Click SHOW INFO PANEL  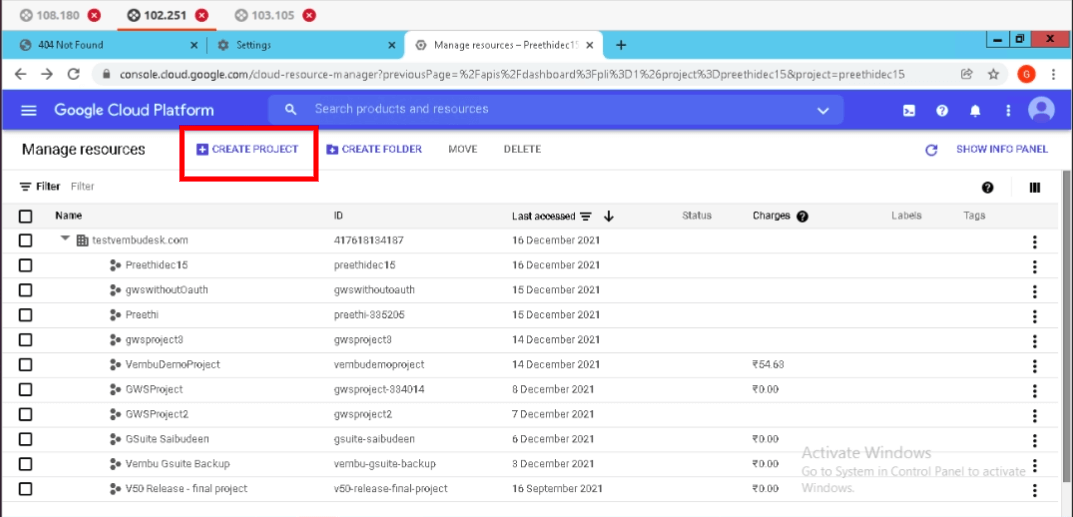coord(1002,149)
